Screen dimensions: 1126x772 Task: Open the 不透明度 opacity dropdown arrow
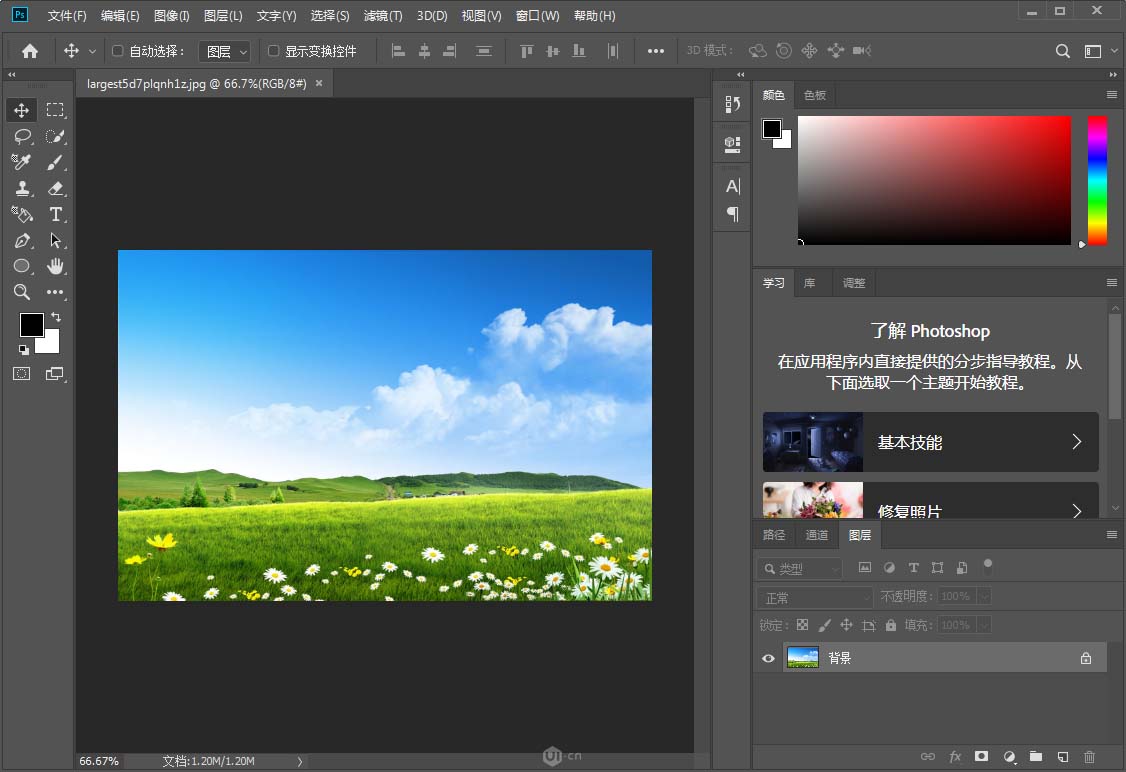tap(985, 596)
